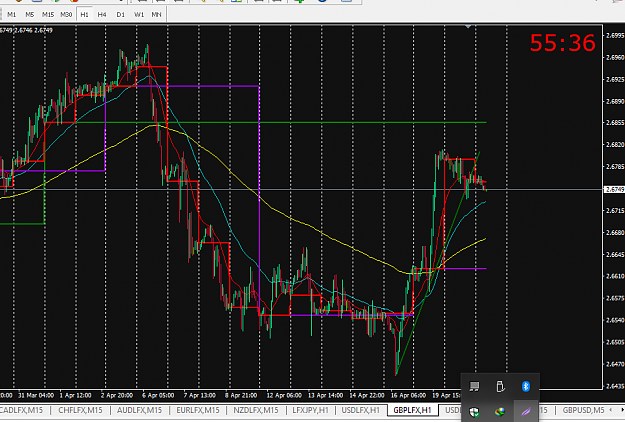625x422 pixels.
Task: Click the 2.6610 price axis label
Action: pos(615,276)
